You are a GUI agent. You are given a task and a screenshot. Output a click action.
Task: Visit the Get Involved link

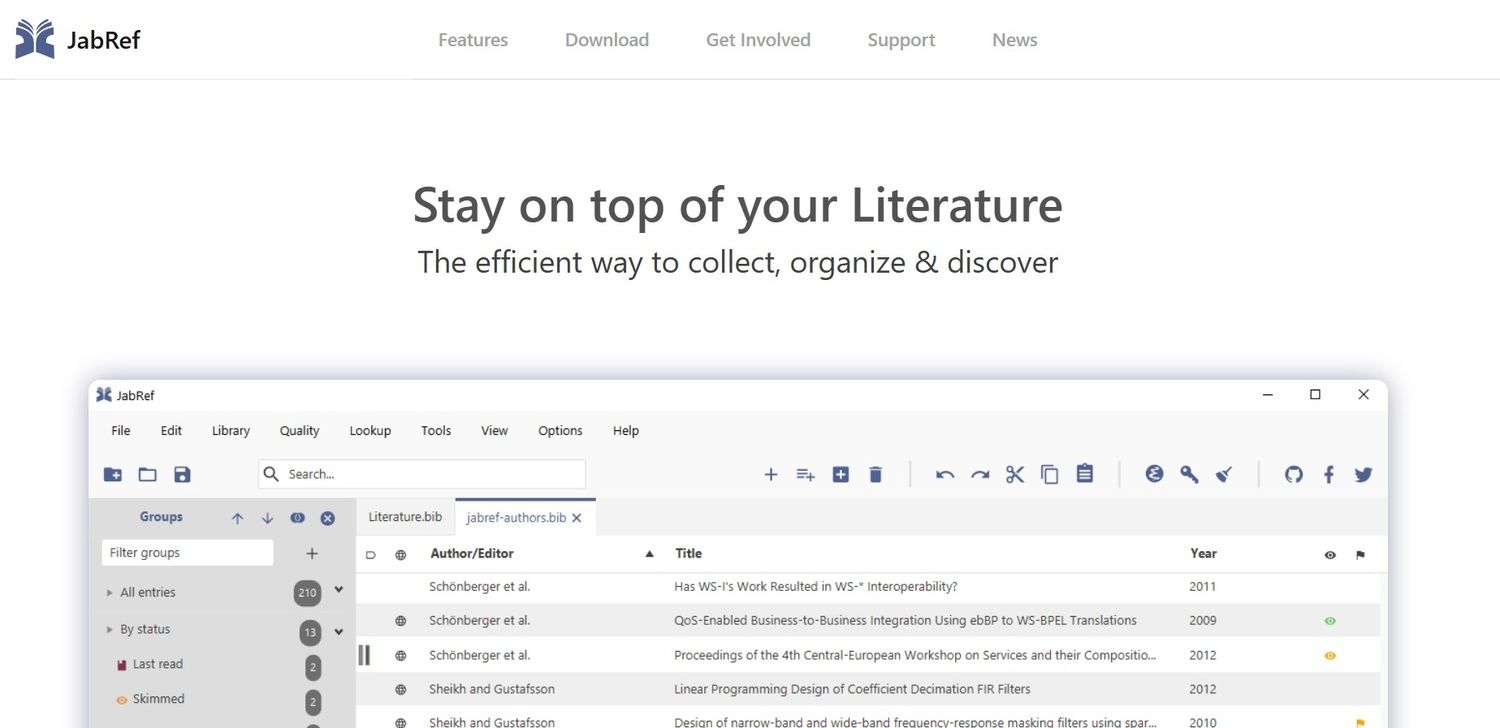(758, 40)
